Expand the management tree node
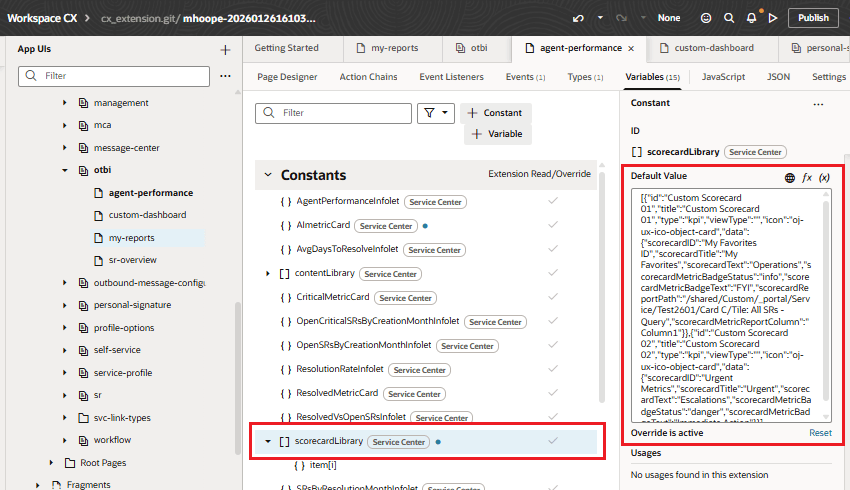This screenshot has width=850, height=490. [x=65, y=102]
